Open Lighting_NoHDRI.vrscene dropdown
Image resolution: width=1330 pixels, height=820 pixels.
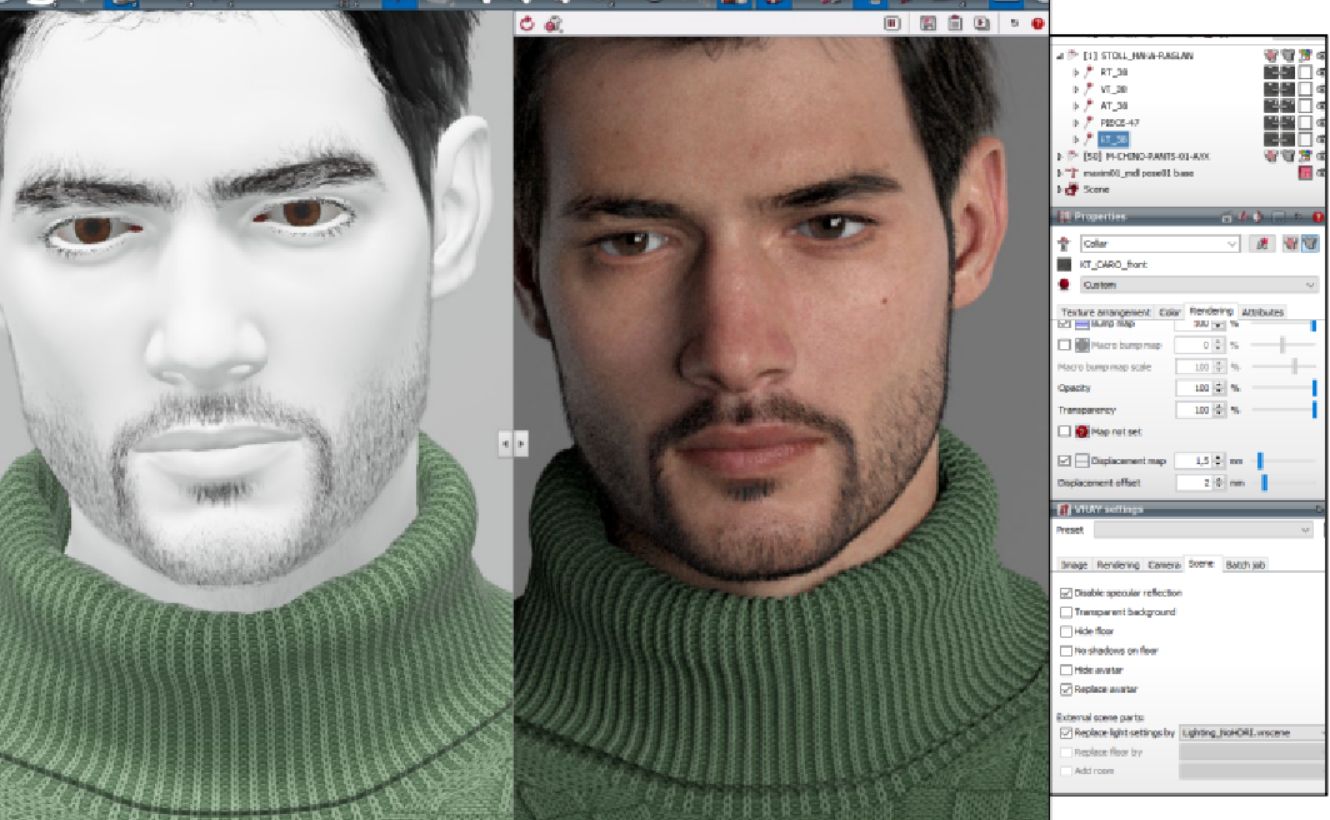click(x=1252, y=733)
